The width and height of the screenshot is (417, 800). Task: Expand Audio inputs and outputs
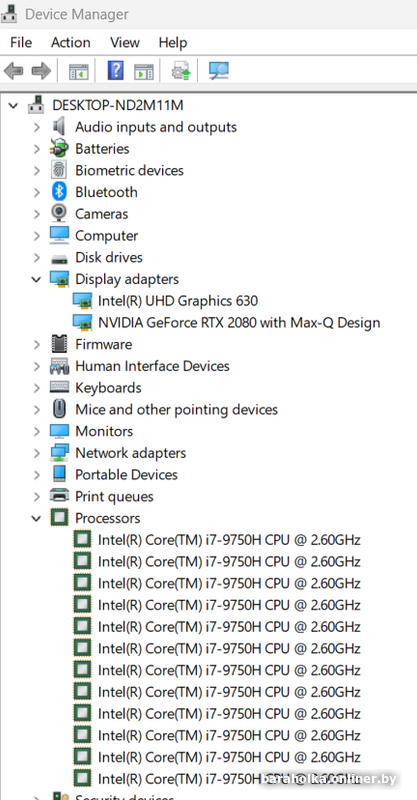36,127
